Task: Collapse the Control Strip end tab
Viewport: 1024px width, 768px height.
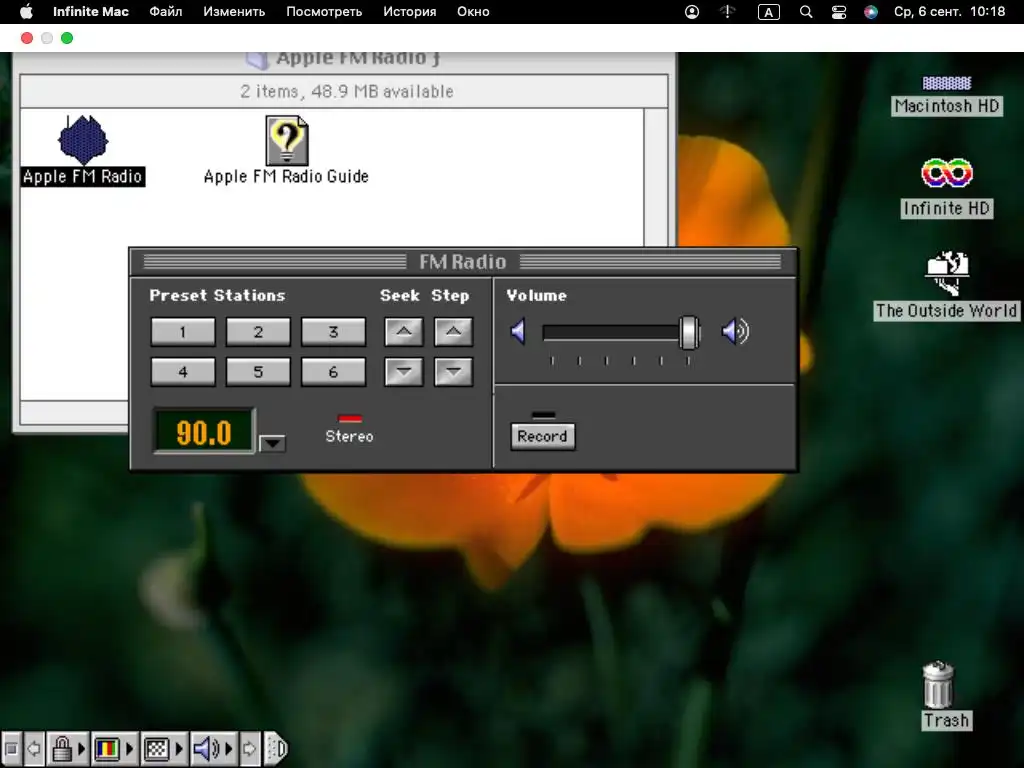Action: pos(276,748)
